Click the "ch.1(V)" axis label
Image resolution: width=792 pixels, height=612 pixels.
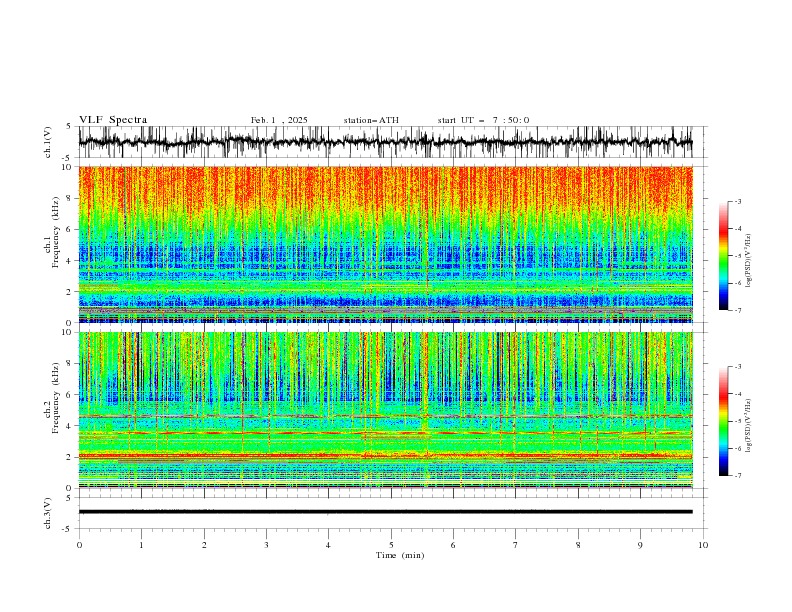[48, 142]
